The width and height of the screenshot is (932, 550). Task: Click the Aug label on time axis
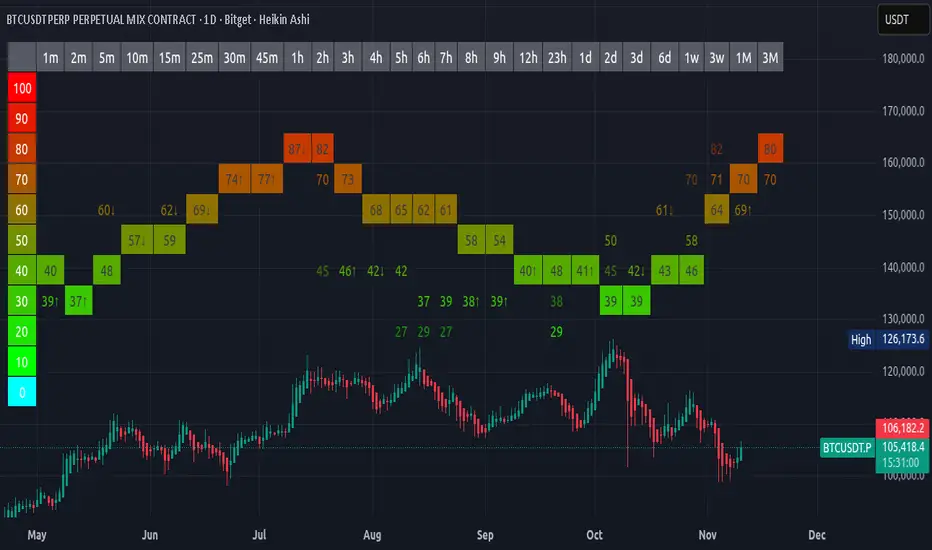pos(372,535)
